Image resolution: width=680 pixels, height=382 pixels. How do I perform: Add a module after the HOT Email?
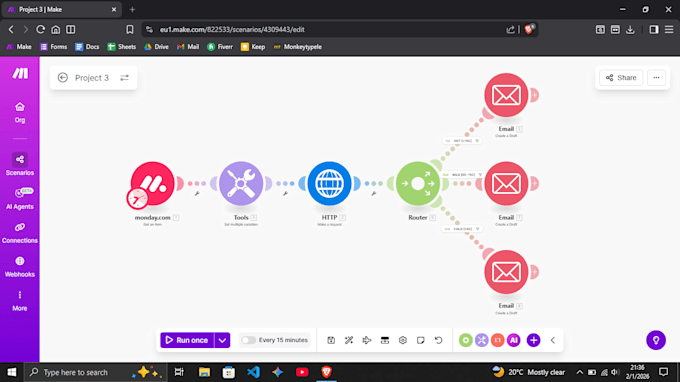534,95
